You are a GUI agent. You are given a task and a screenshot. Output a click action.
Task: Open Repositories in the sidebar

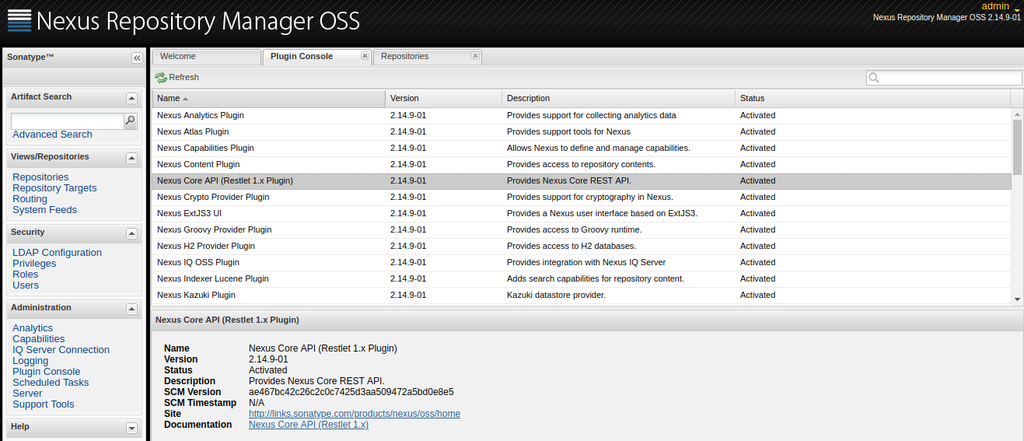coord(40,177)
